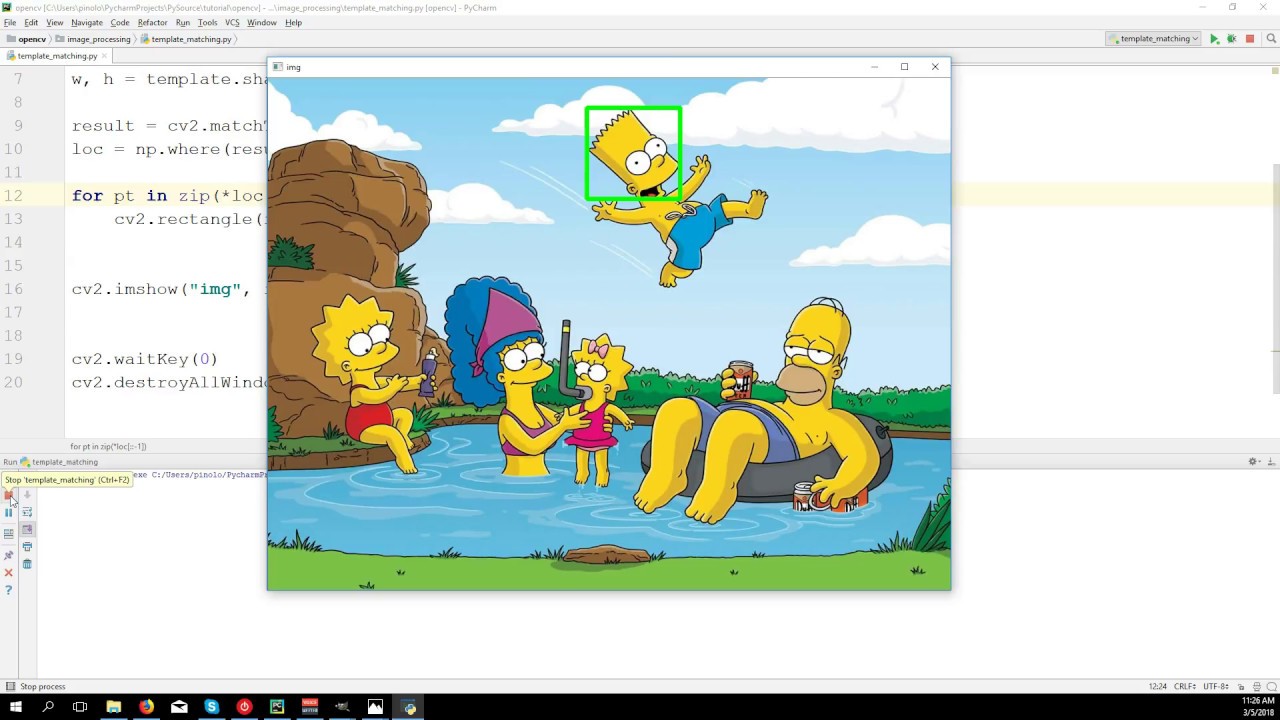Toggle soft-wrap in the Run console
The width and height of the screenshot is (1280, 720).
(x=27, y=512)
